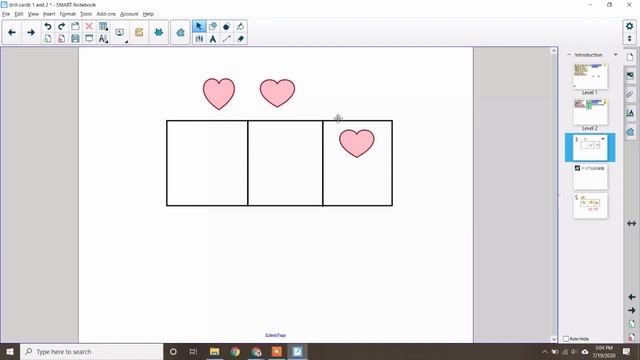The height and width of the screenshot is (360, 640).
Task: Select page 5 thumbnail with yellow boxes
Action: point(590,206)
